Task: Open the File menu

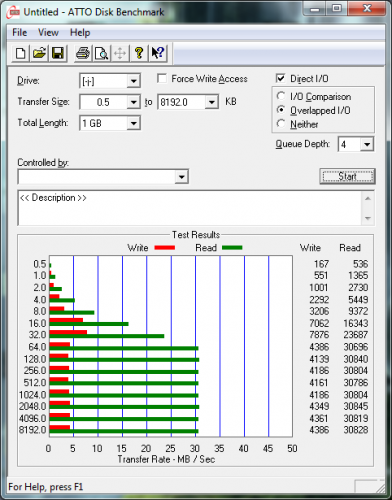Action: tap(19, 33)
